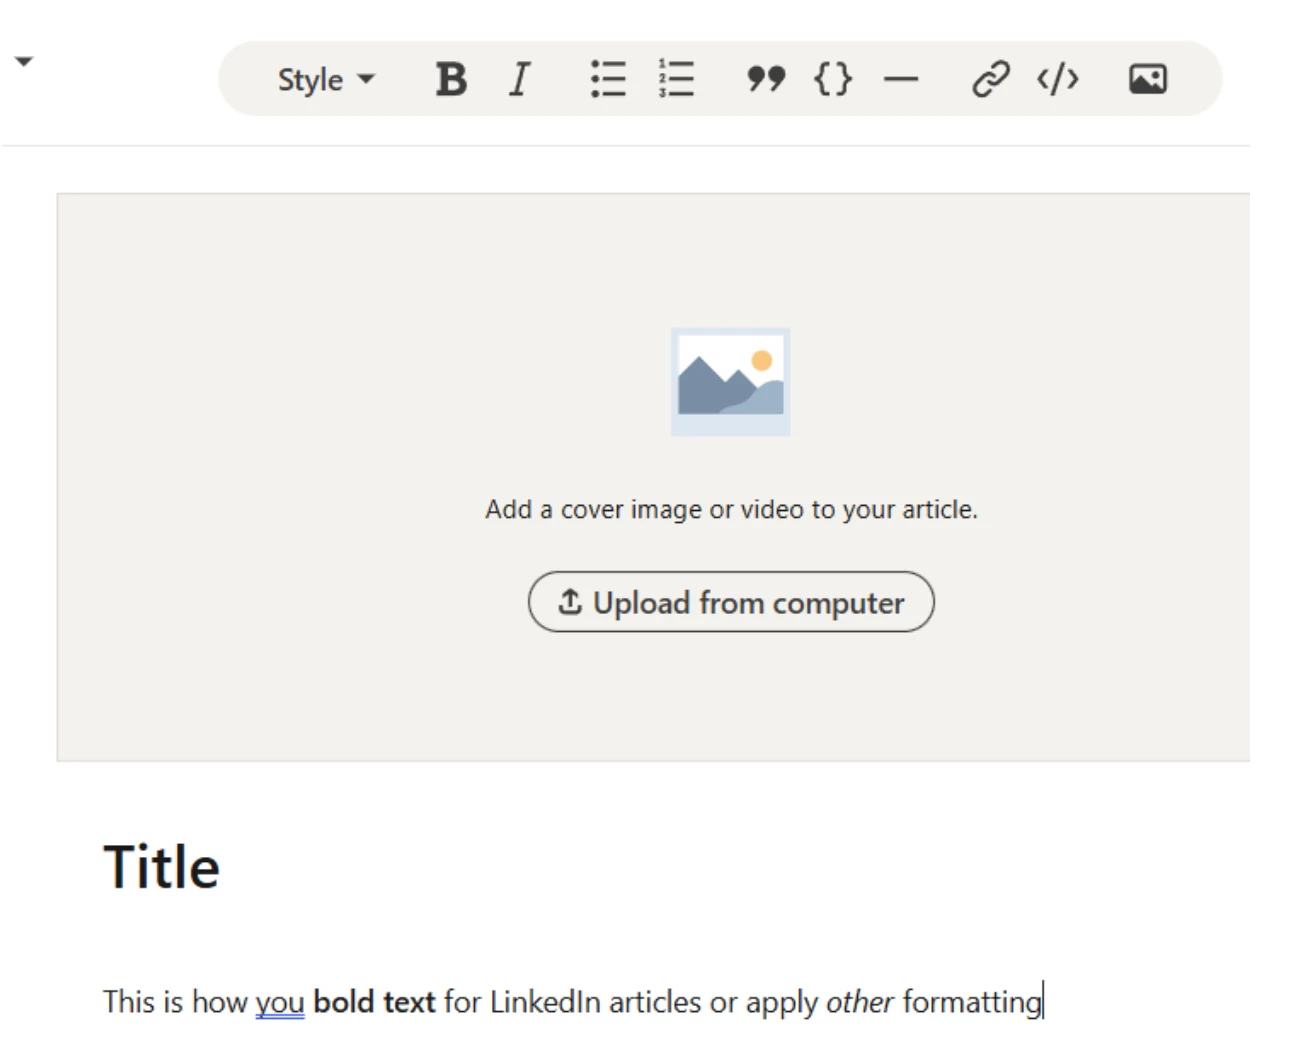Click into the Title heading field

pos(162,866)
